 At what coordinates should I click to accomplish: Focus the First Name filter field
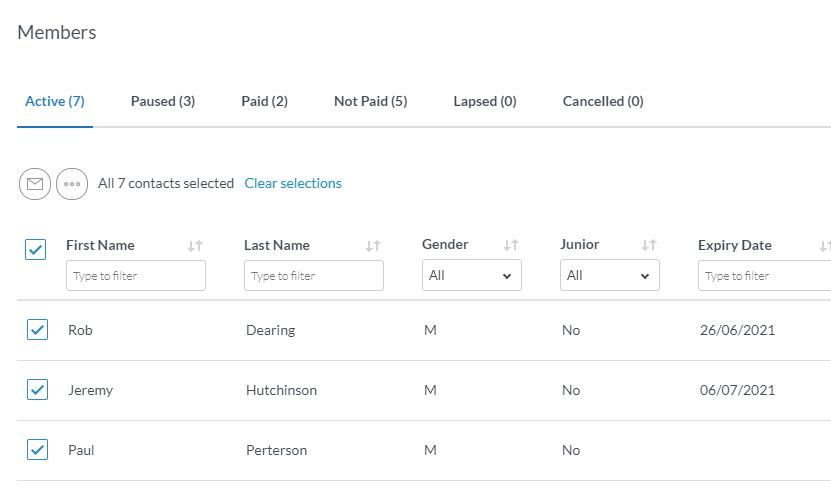[x=136, y=276]
